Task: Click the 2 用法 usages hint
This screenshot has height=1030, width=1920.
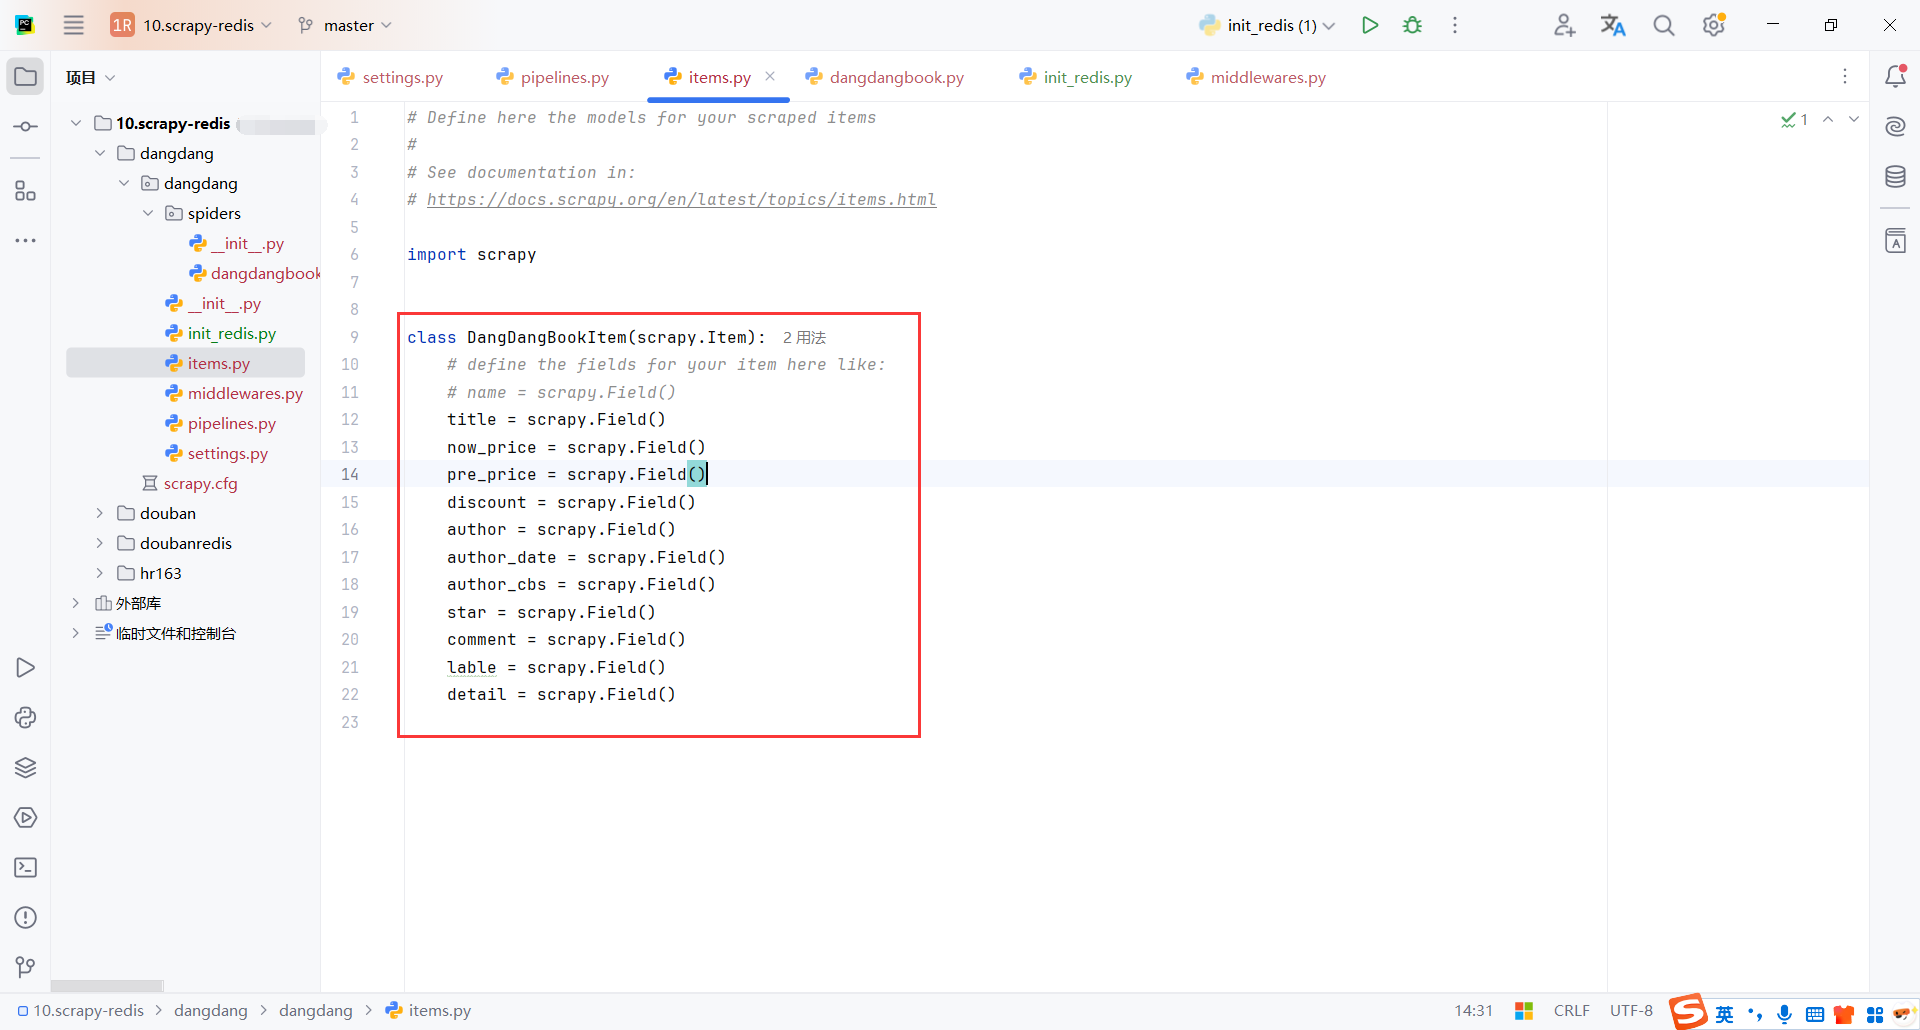Action: [804, 338]
